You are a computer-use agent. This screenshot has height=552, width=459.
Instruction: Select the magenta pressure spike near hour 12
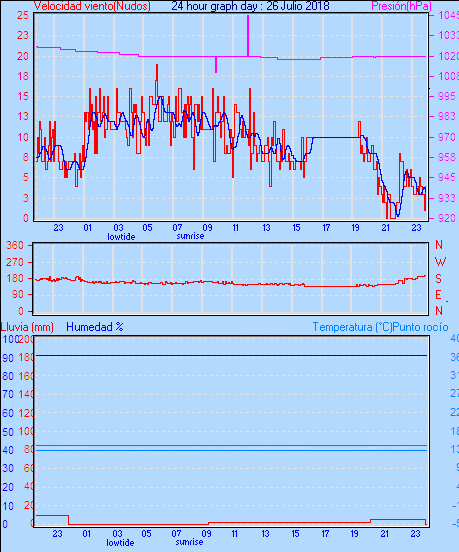pos(248,36)
